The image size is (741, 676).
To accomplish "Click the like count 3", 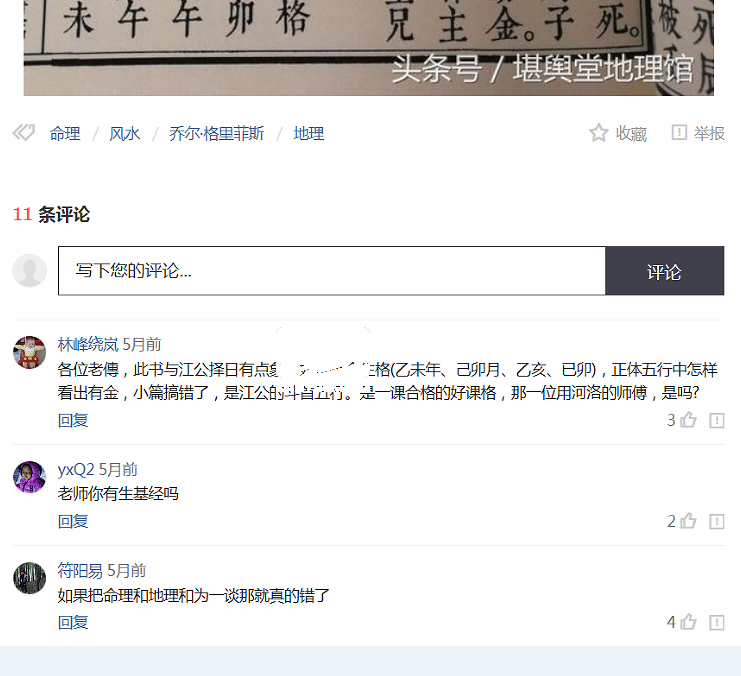I will coord(671,420).
